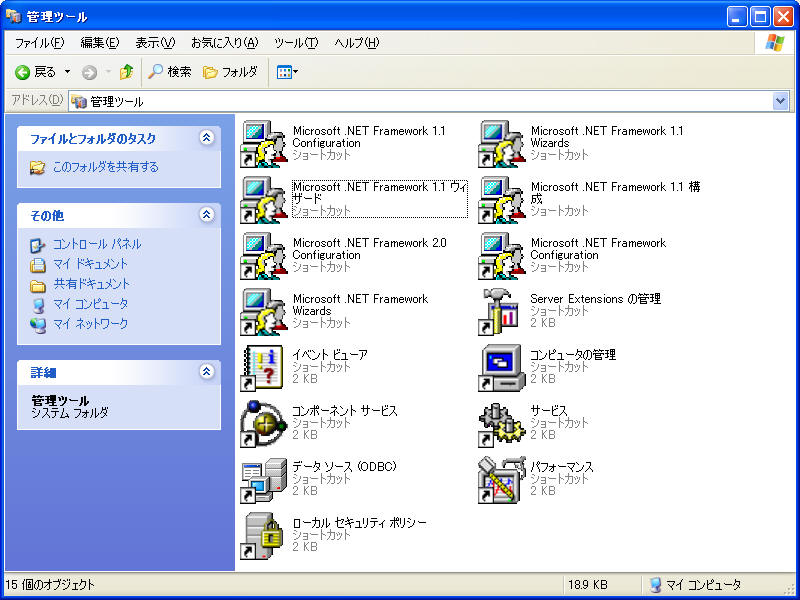Select the コンポーネント サービス icon
The image size is (800, 600).
pos(263,424)
